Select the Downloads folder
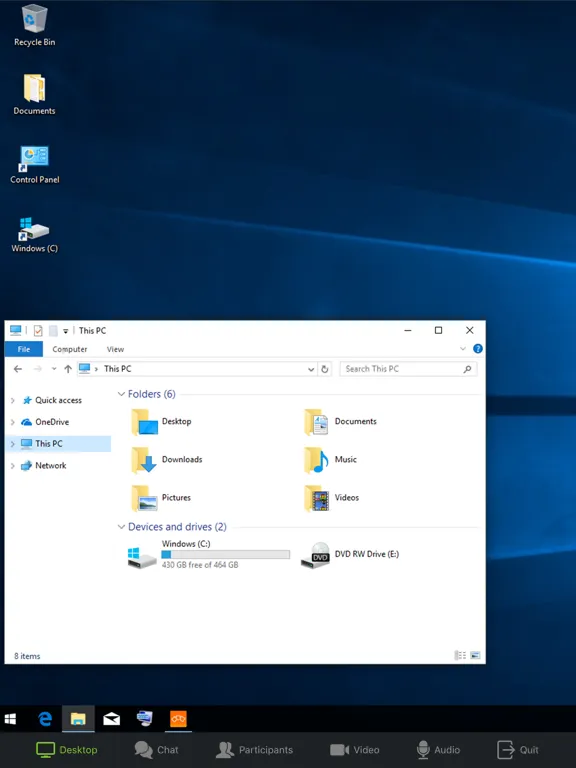Viewport: 576px width, 768px height. click(x=167, y=460)
